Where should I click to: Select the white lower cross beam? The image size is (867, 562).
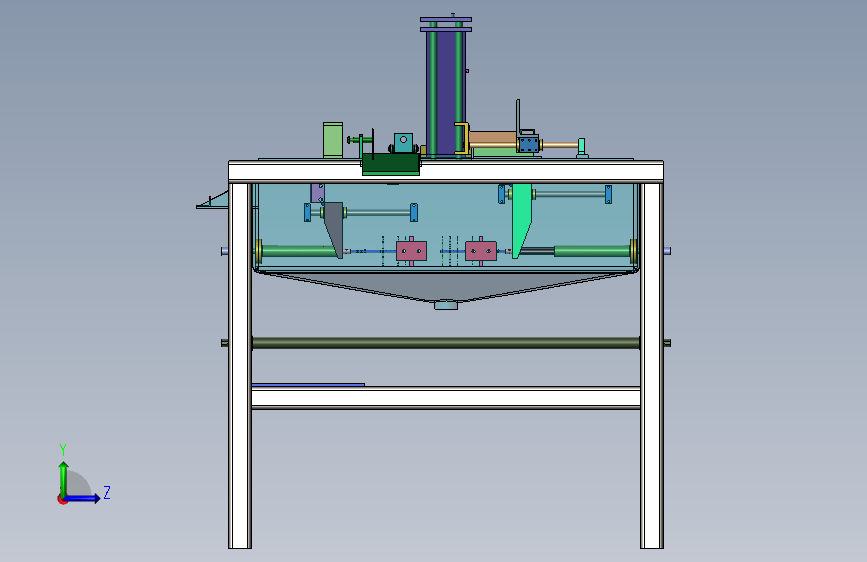pyautogui.click(x=446, y=398)
